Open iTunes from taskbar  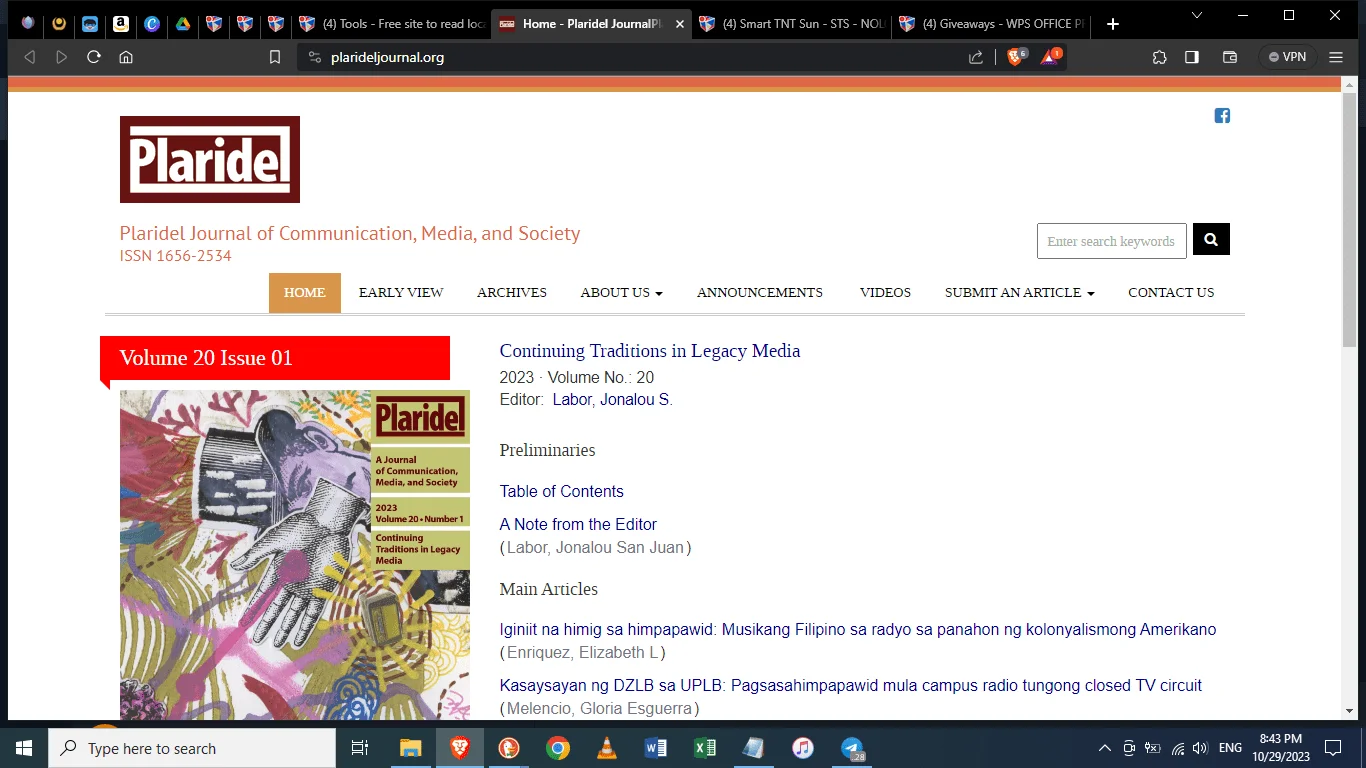(x=803, y=748)
